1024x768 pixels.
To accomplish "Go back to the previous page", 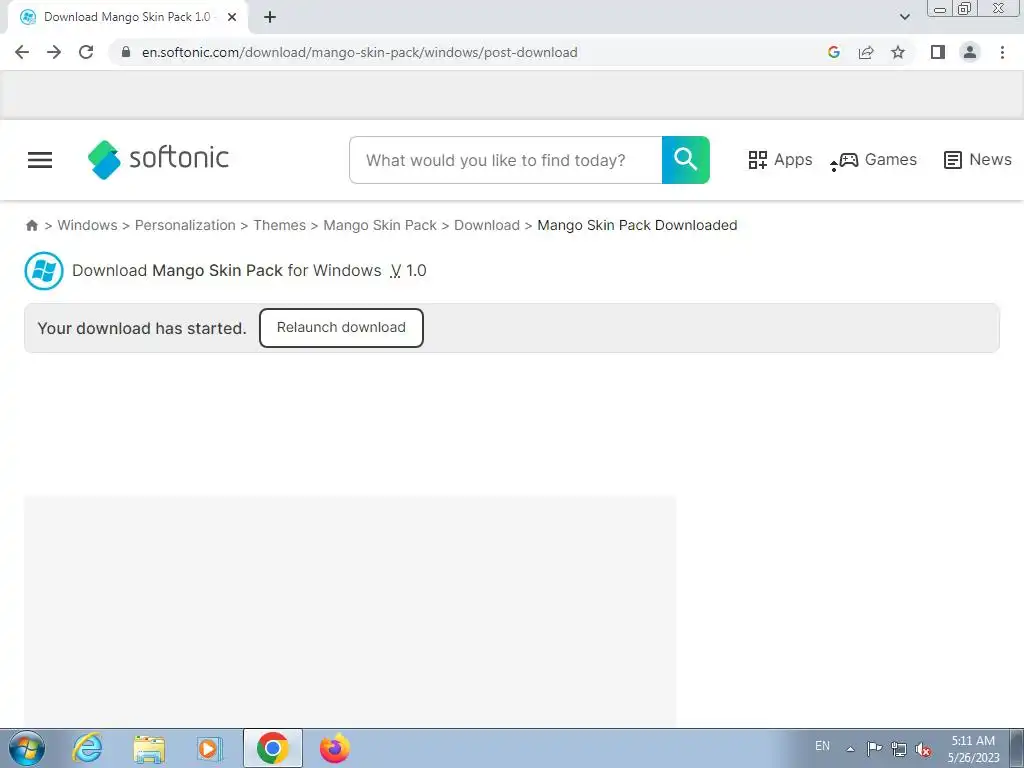I will pos(22,52).
